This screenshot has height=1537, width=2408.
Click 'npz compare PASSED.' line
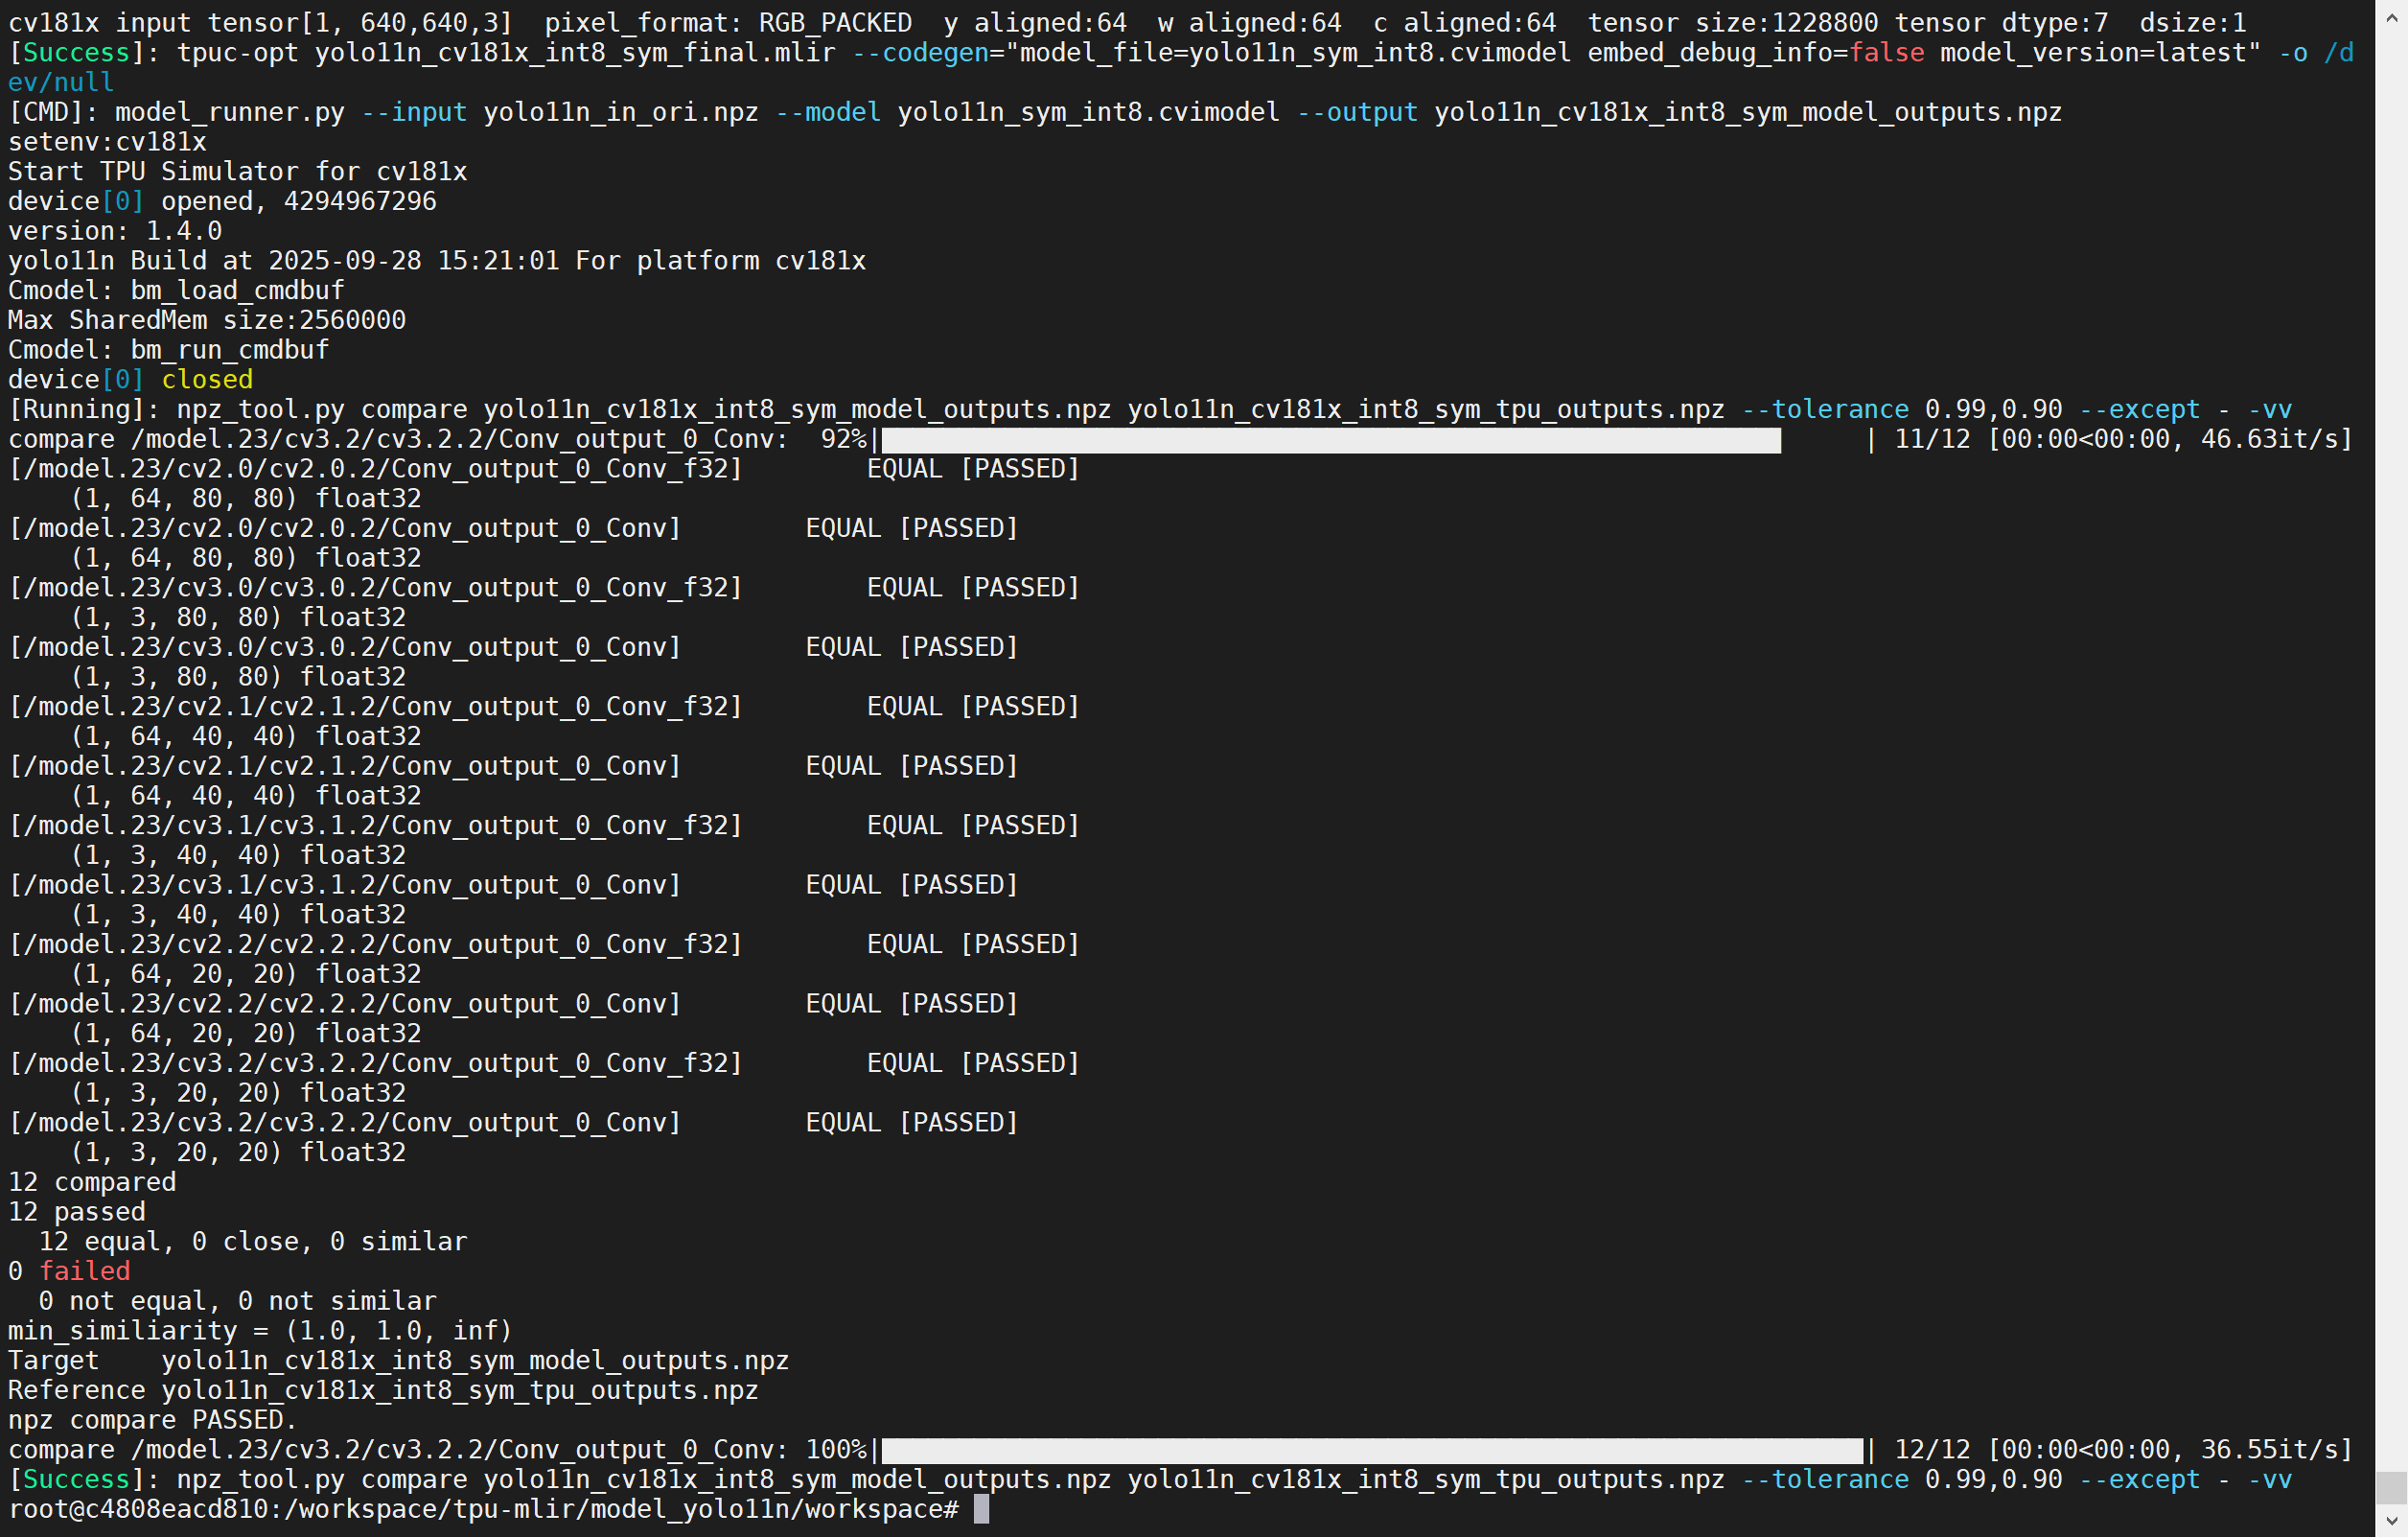coord(152,1420)
